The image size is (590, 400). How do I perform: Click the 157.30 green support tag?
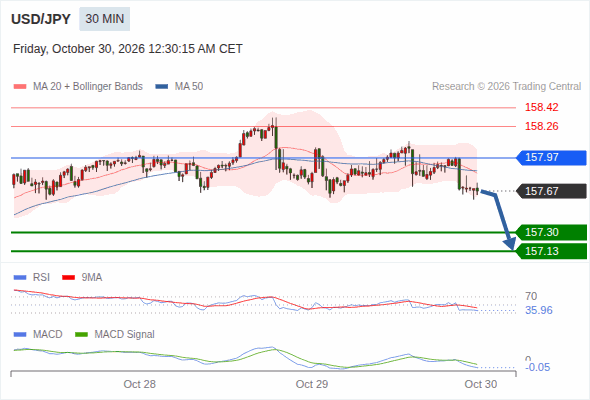pyautogui.click(x=551, y=232)
